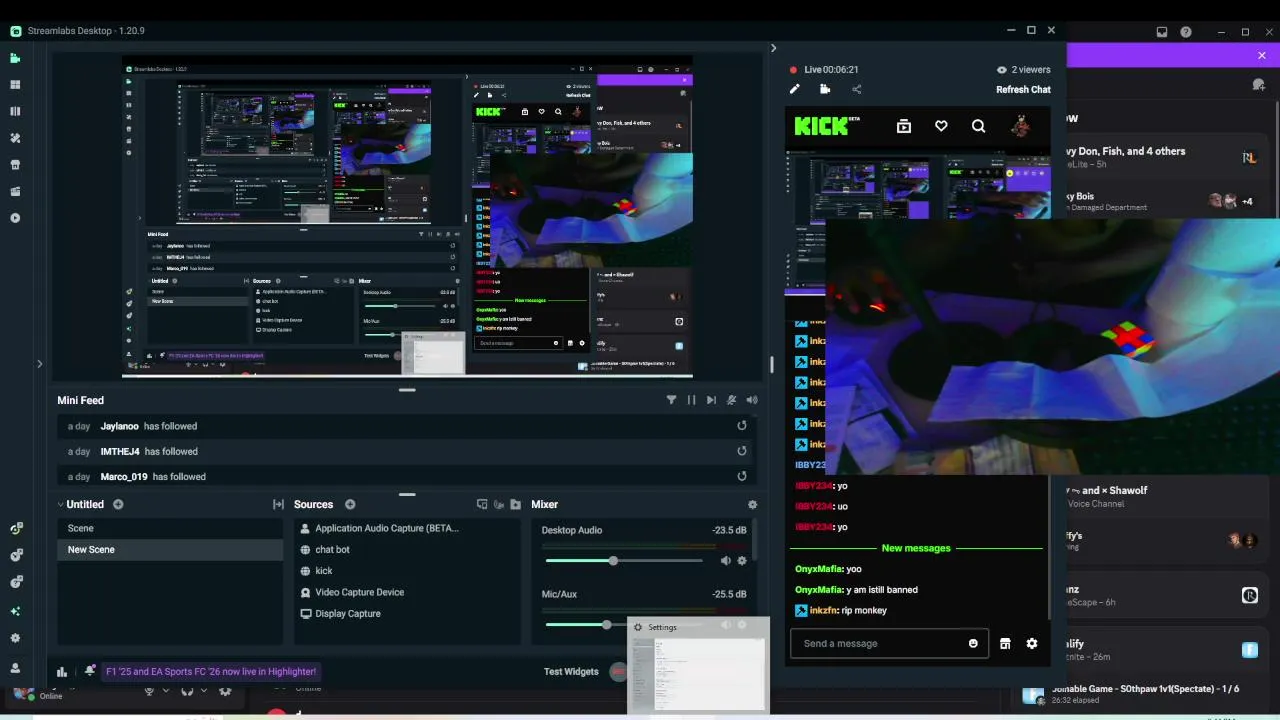1280x720 pixels.
Task: Replay the Jaylanoo follow alert
Action: click(x=742, y=426)
